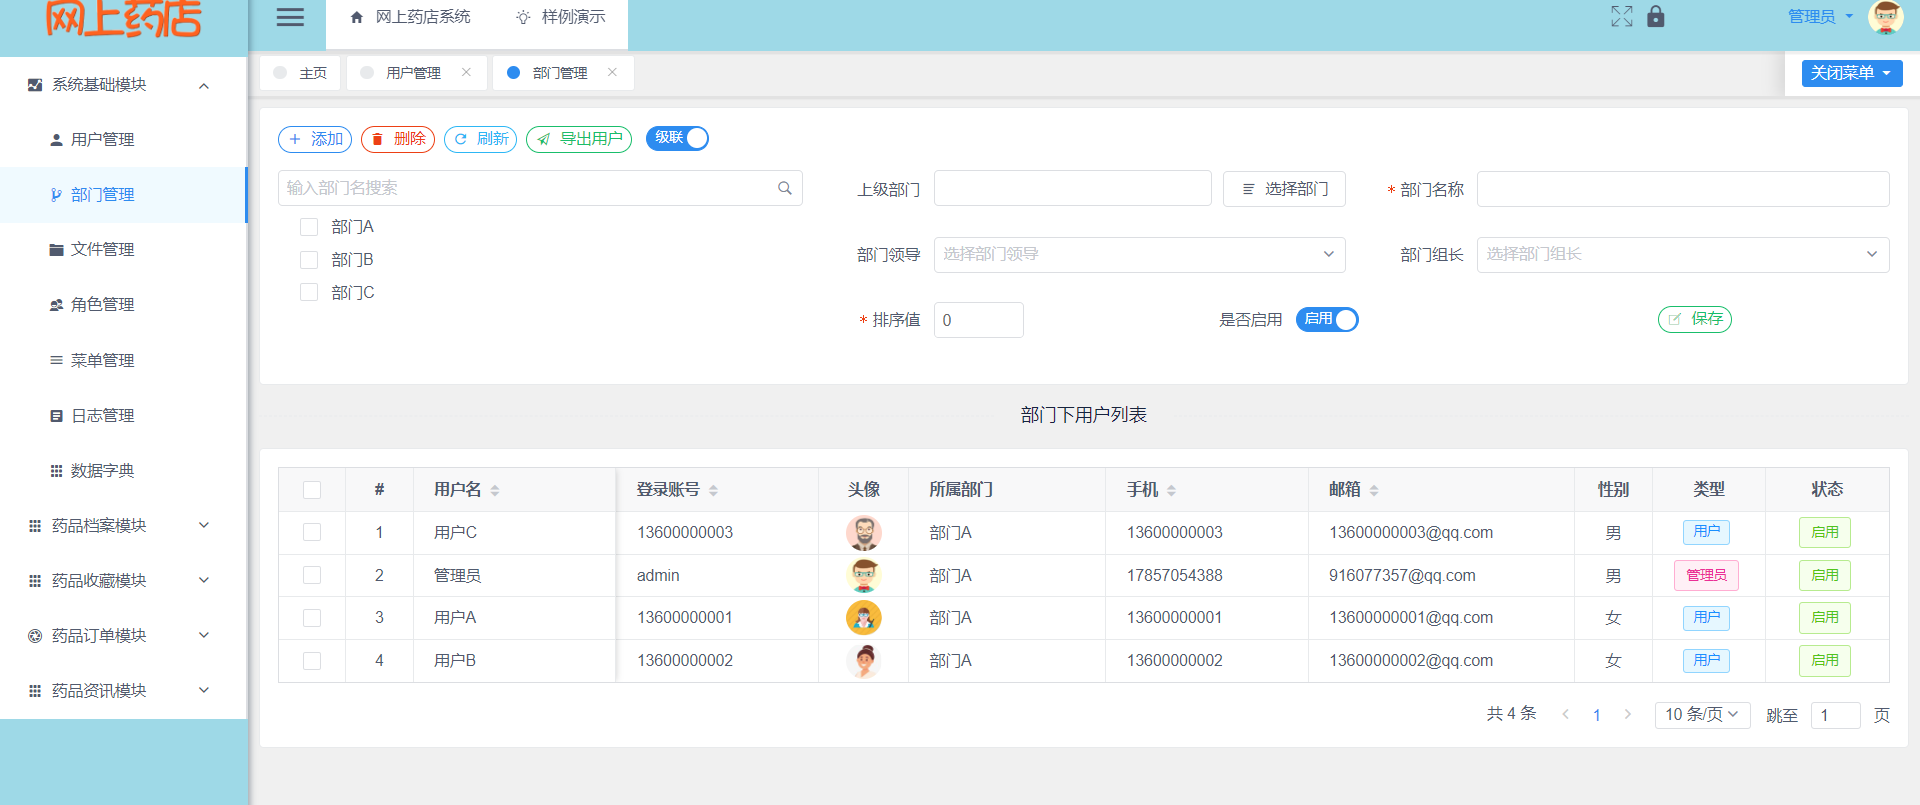Click the 保存 button

click(1695, 319)
